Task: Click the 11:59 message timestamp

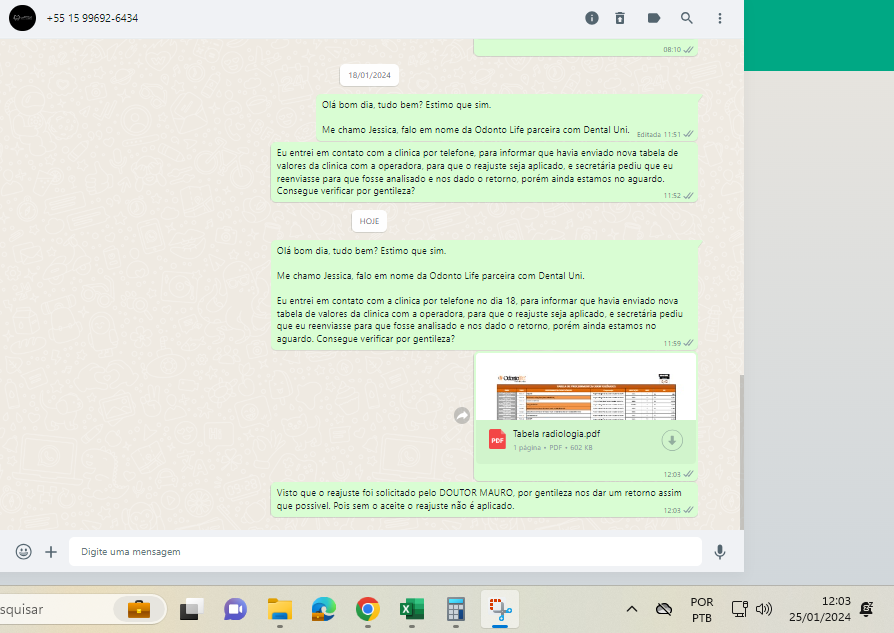Action: pyautogui.click(x=672, y=343)
